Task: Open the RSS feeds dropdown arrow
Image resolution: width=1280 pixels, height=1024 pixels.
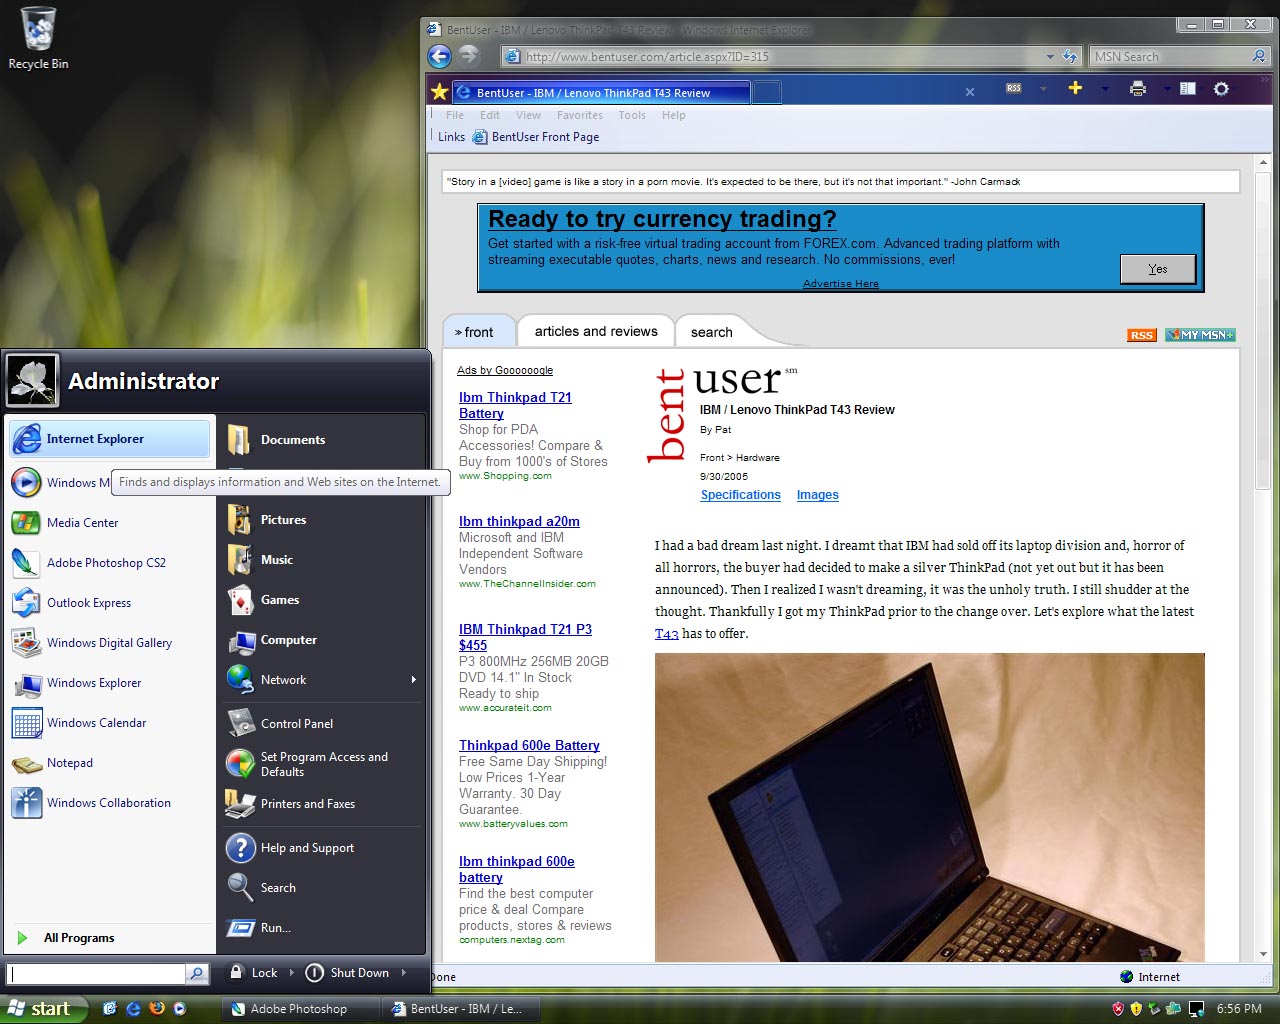Action: pos(1043,89)
